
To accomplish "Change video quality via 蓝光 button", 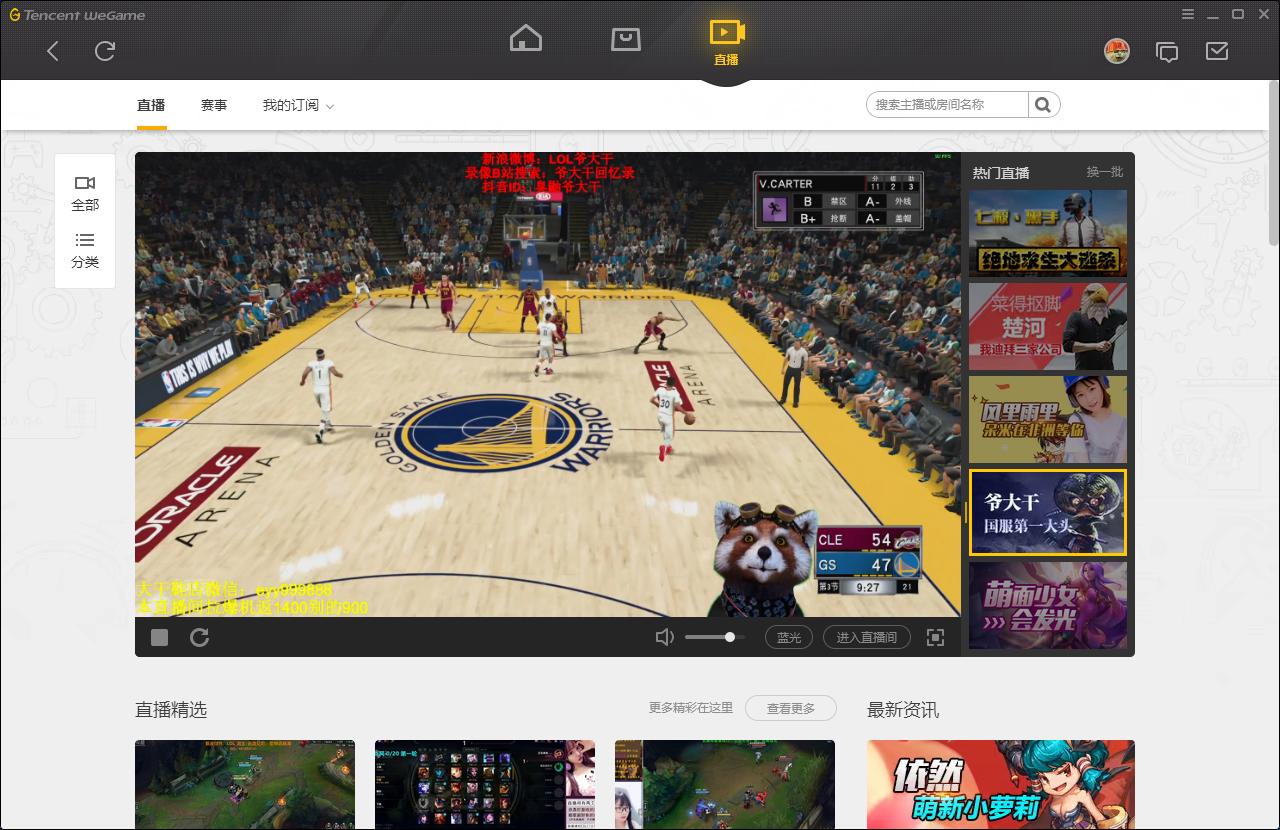I will pyautogui.click(x=789, y=637).
